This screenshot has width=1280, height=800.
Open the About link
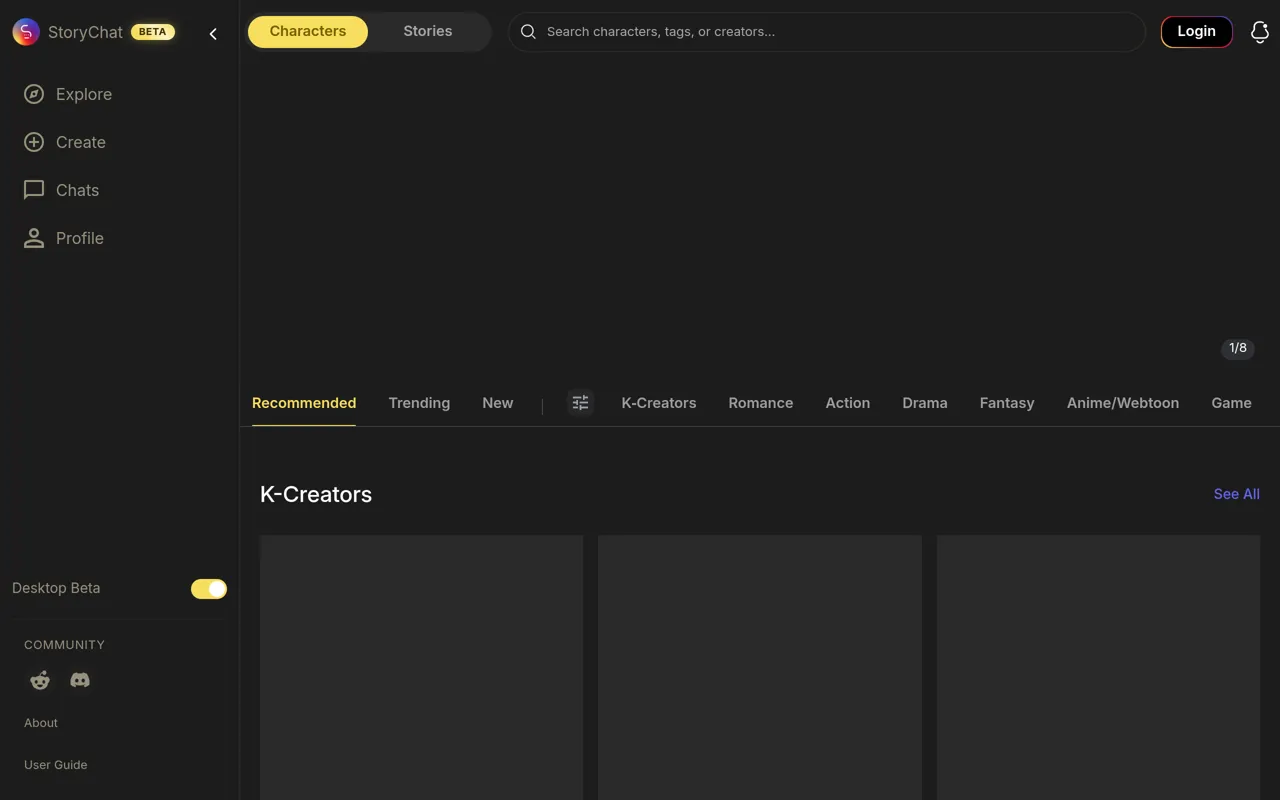41,723
